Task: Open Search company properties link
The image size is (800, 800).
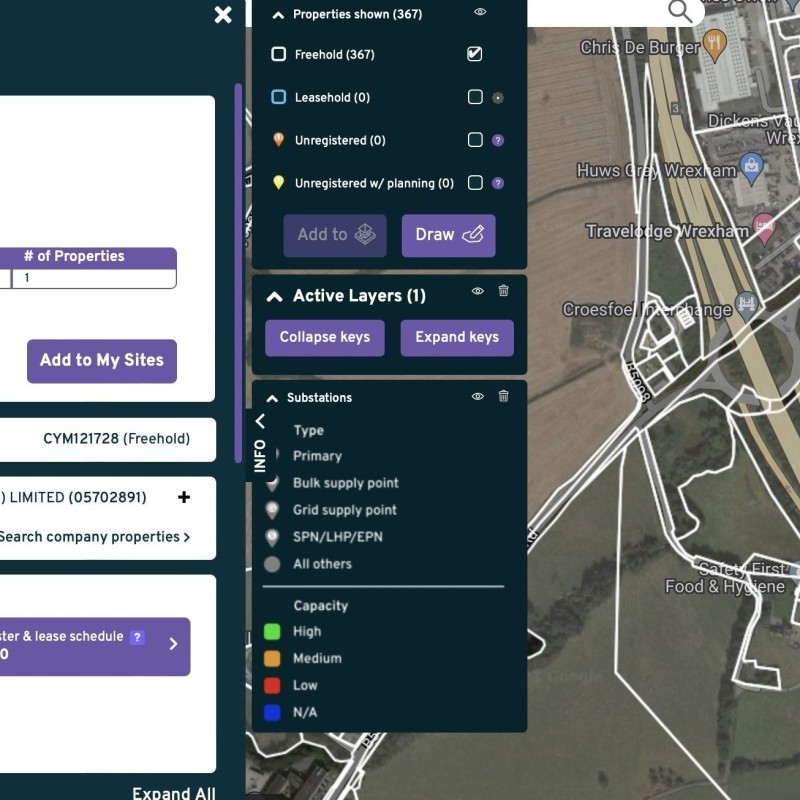Action: (94, 537)
